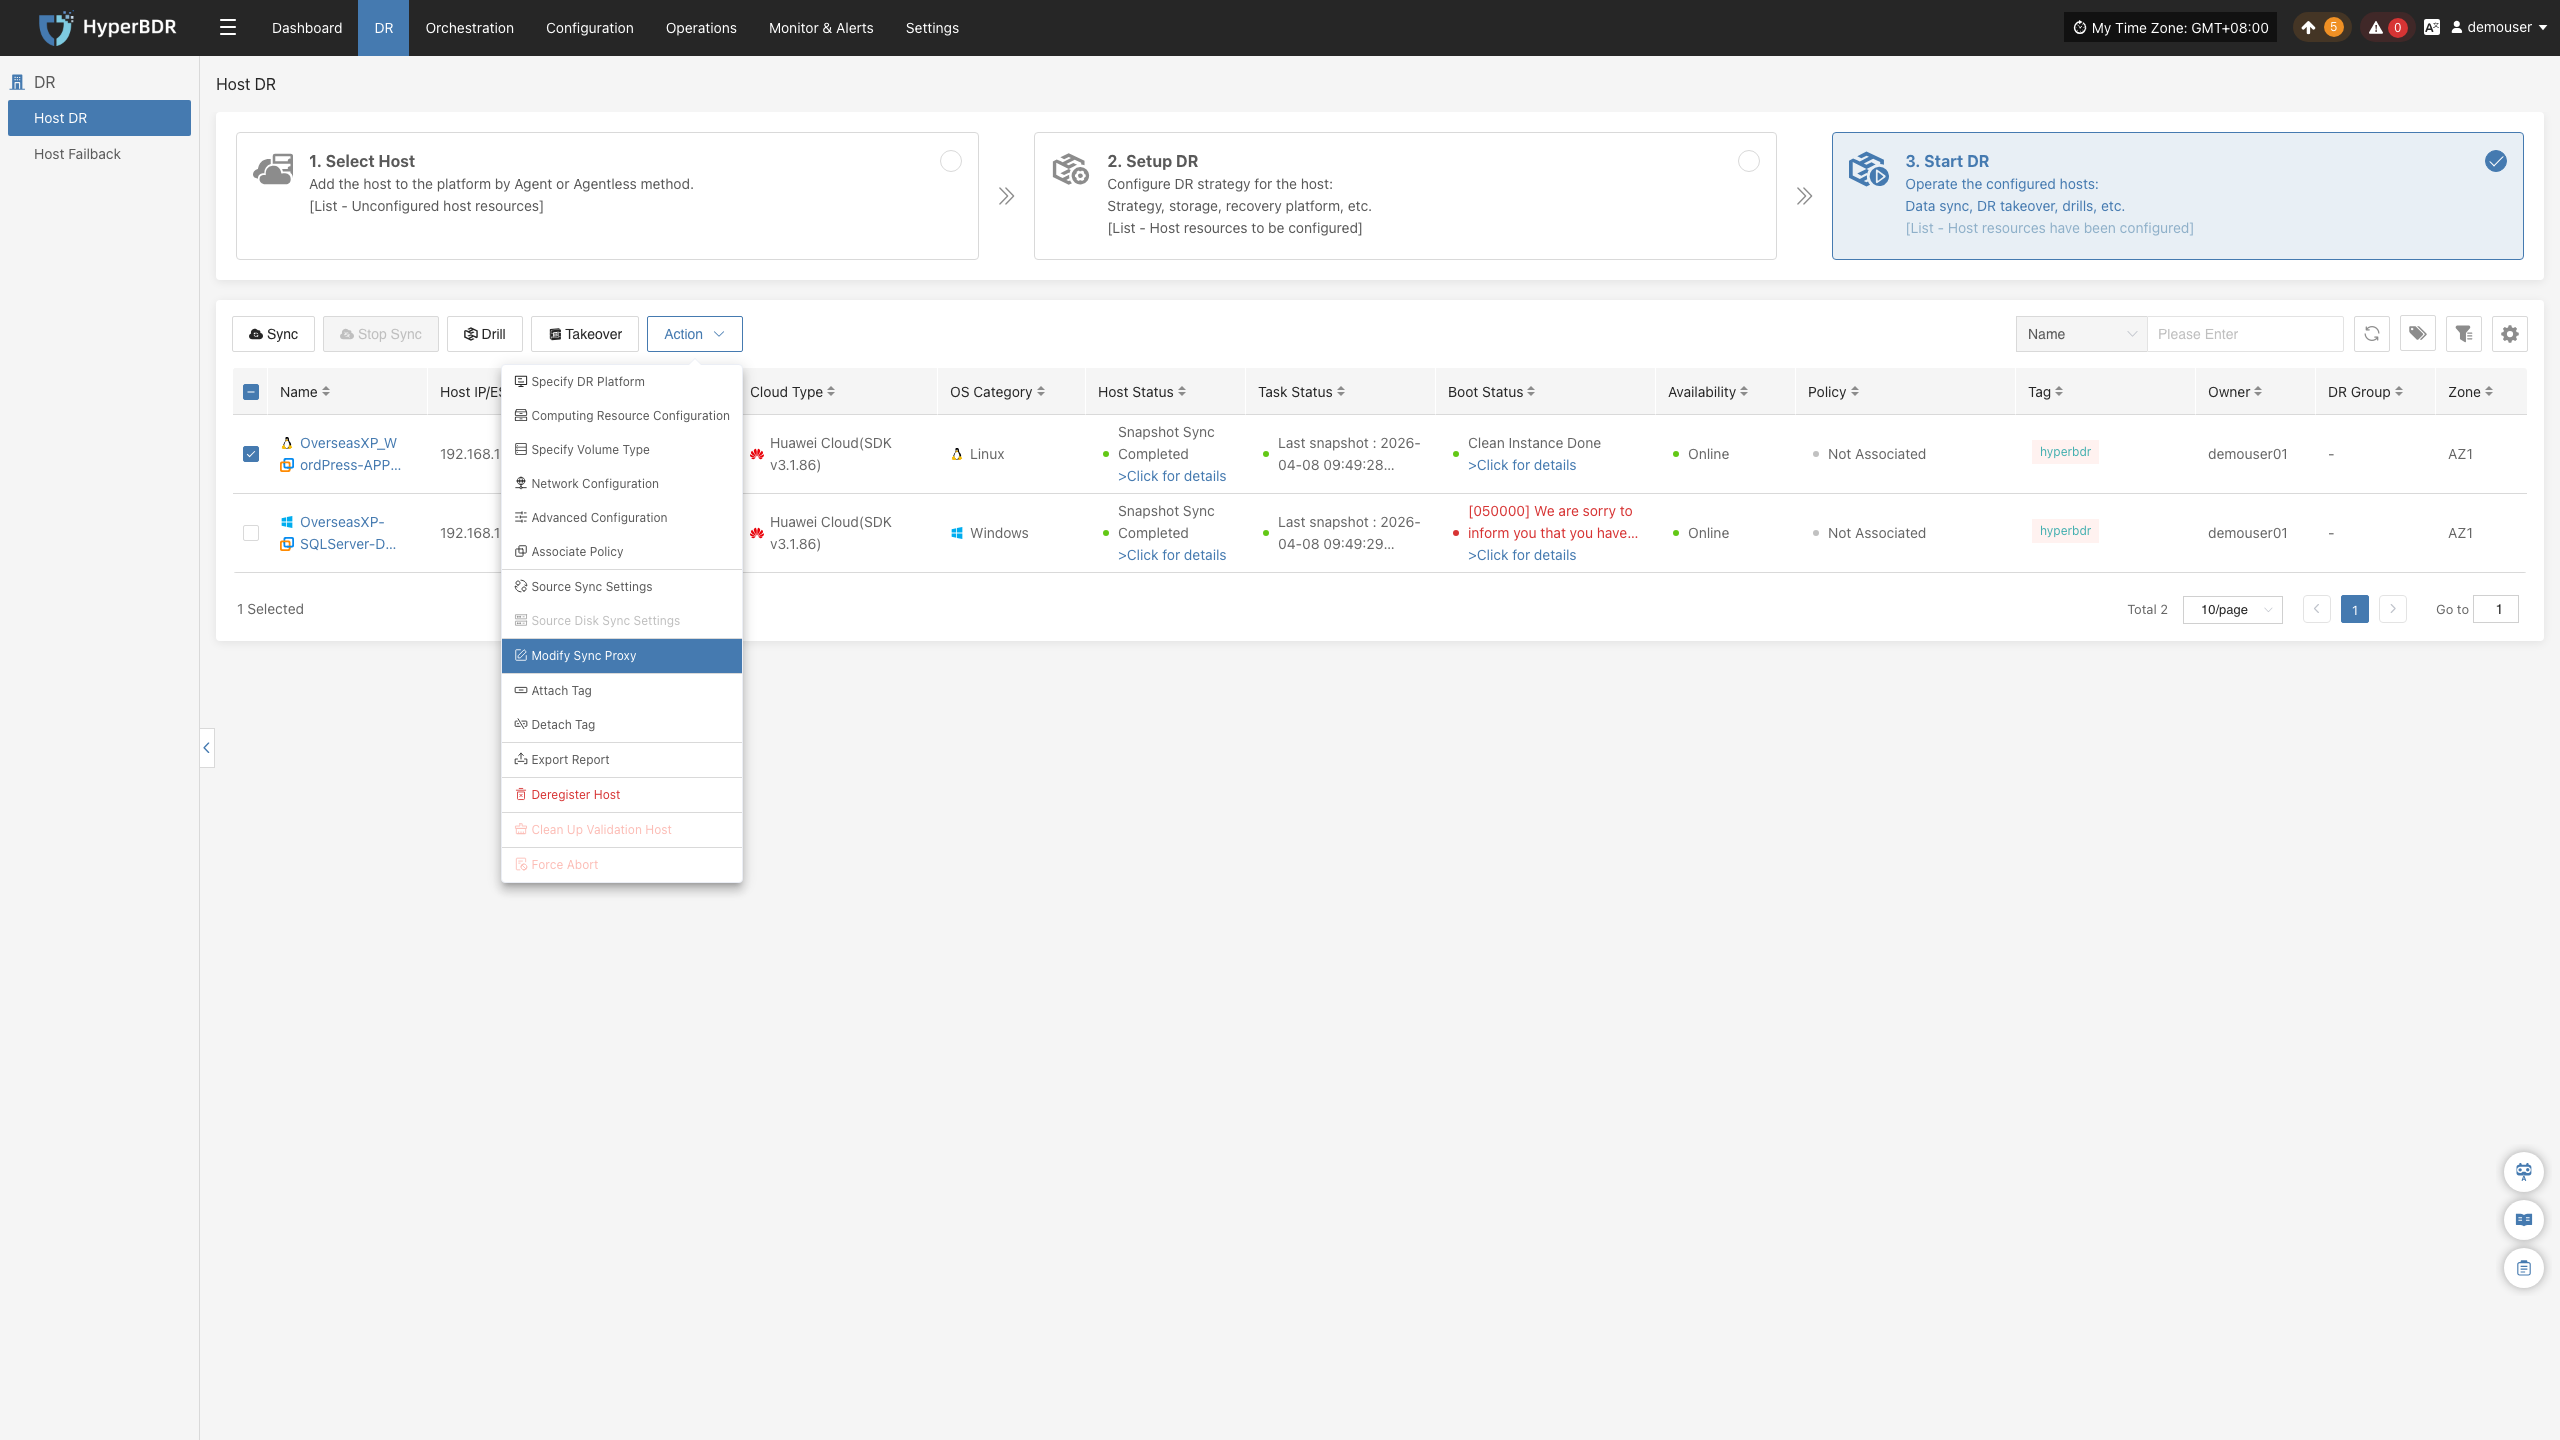2560x1440 pixels.
Task: Select the Setup DR step radio circle
Action: pos(1749,161)
